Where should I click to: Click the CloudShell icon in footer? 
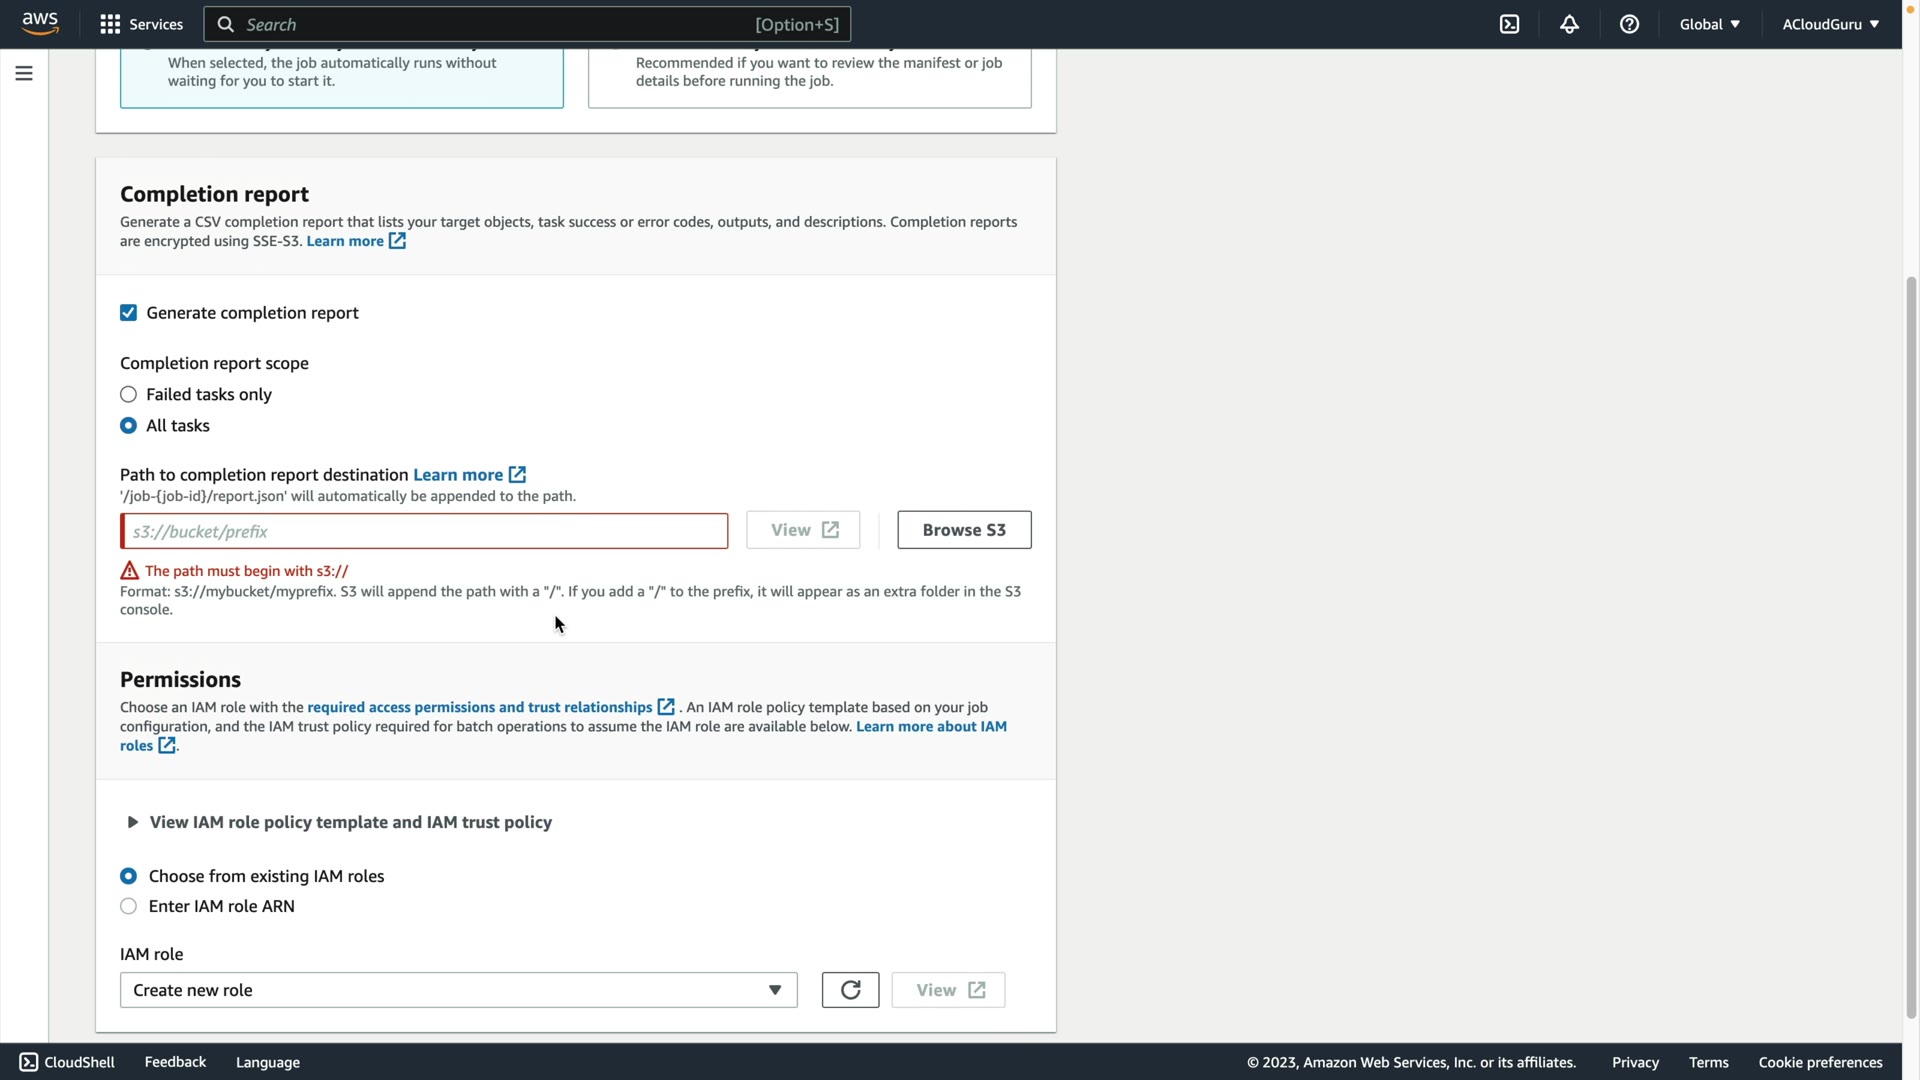28,1062
